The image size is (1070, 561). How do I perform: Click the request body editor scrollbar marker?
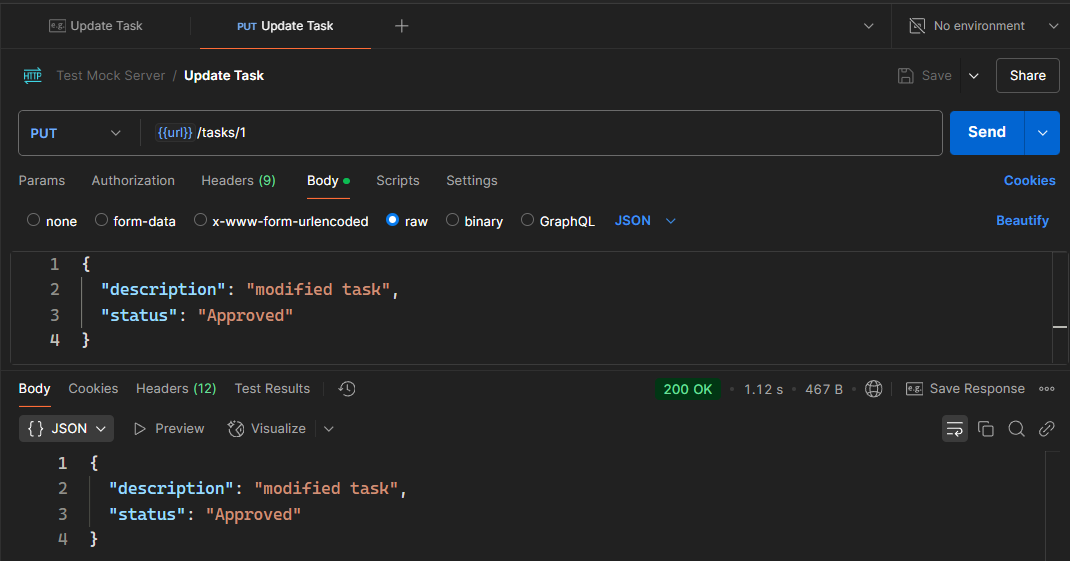point(1060,327)
